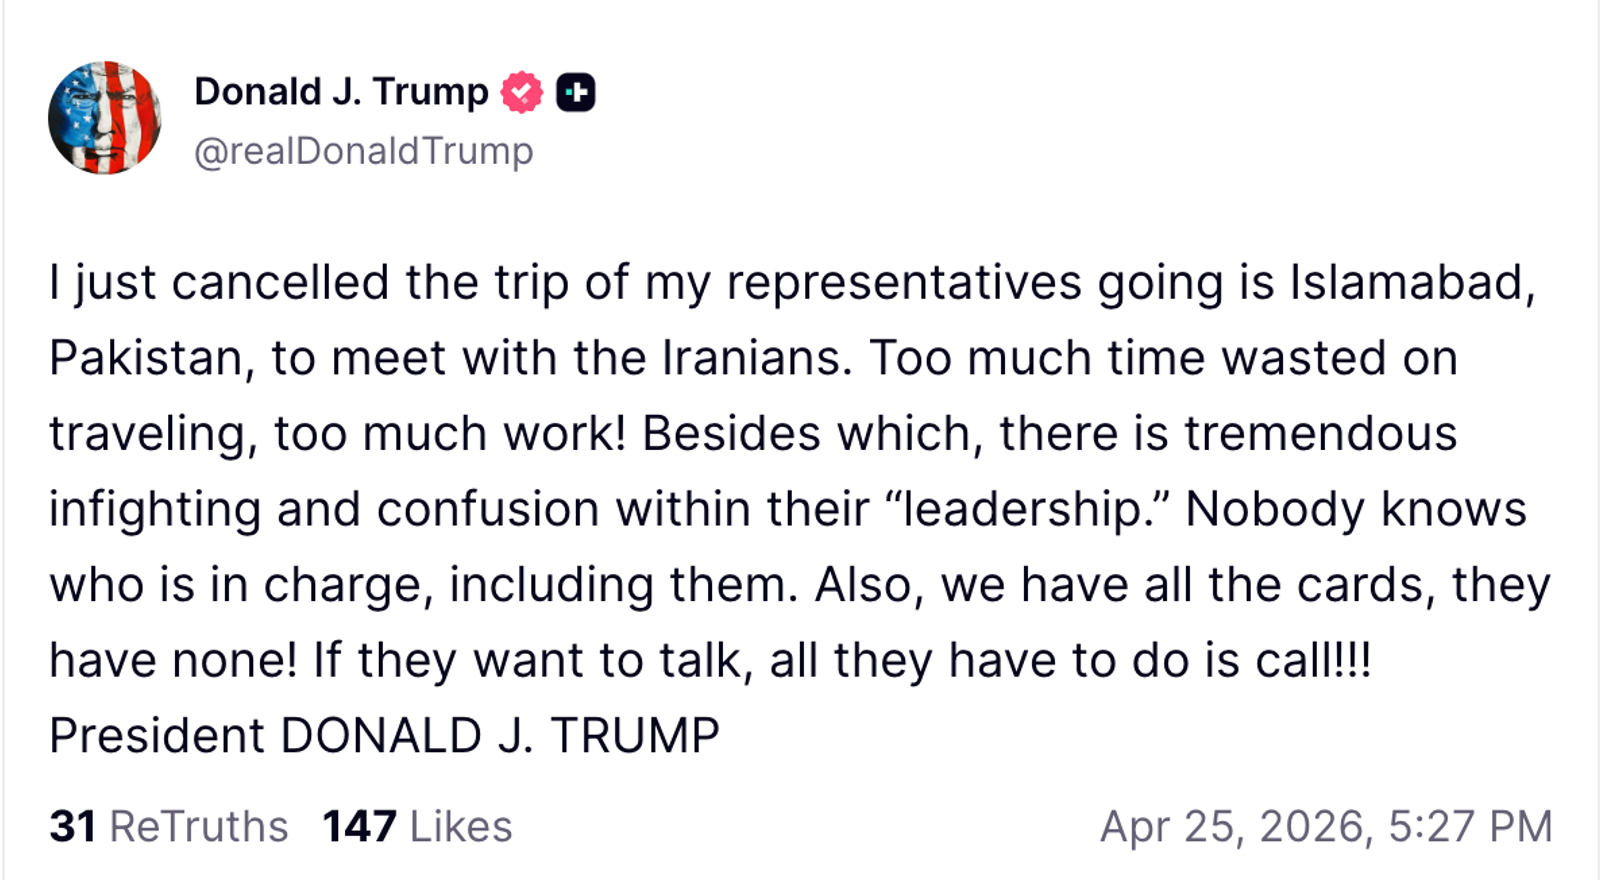Click the ReTruths label
Screen dimensions: 1600x880
(198, 827)
